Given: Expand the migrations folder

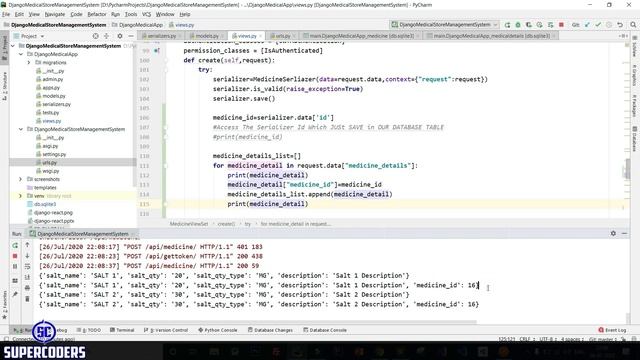Looking at the screenshot, I should (29, 62).
